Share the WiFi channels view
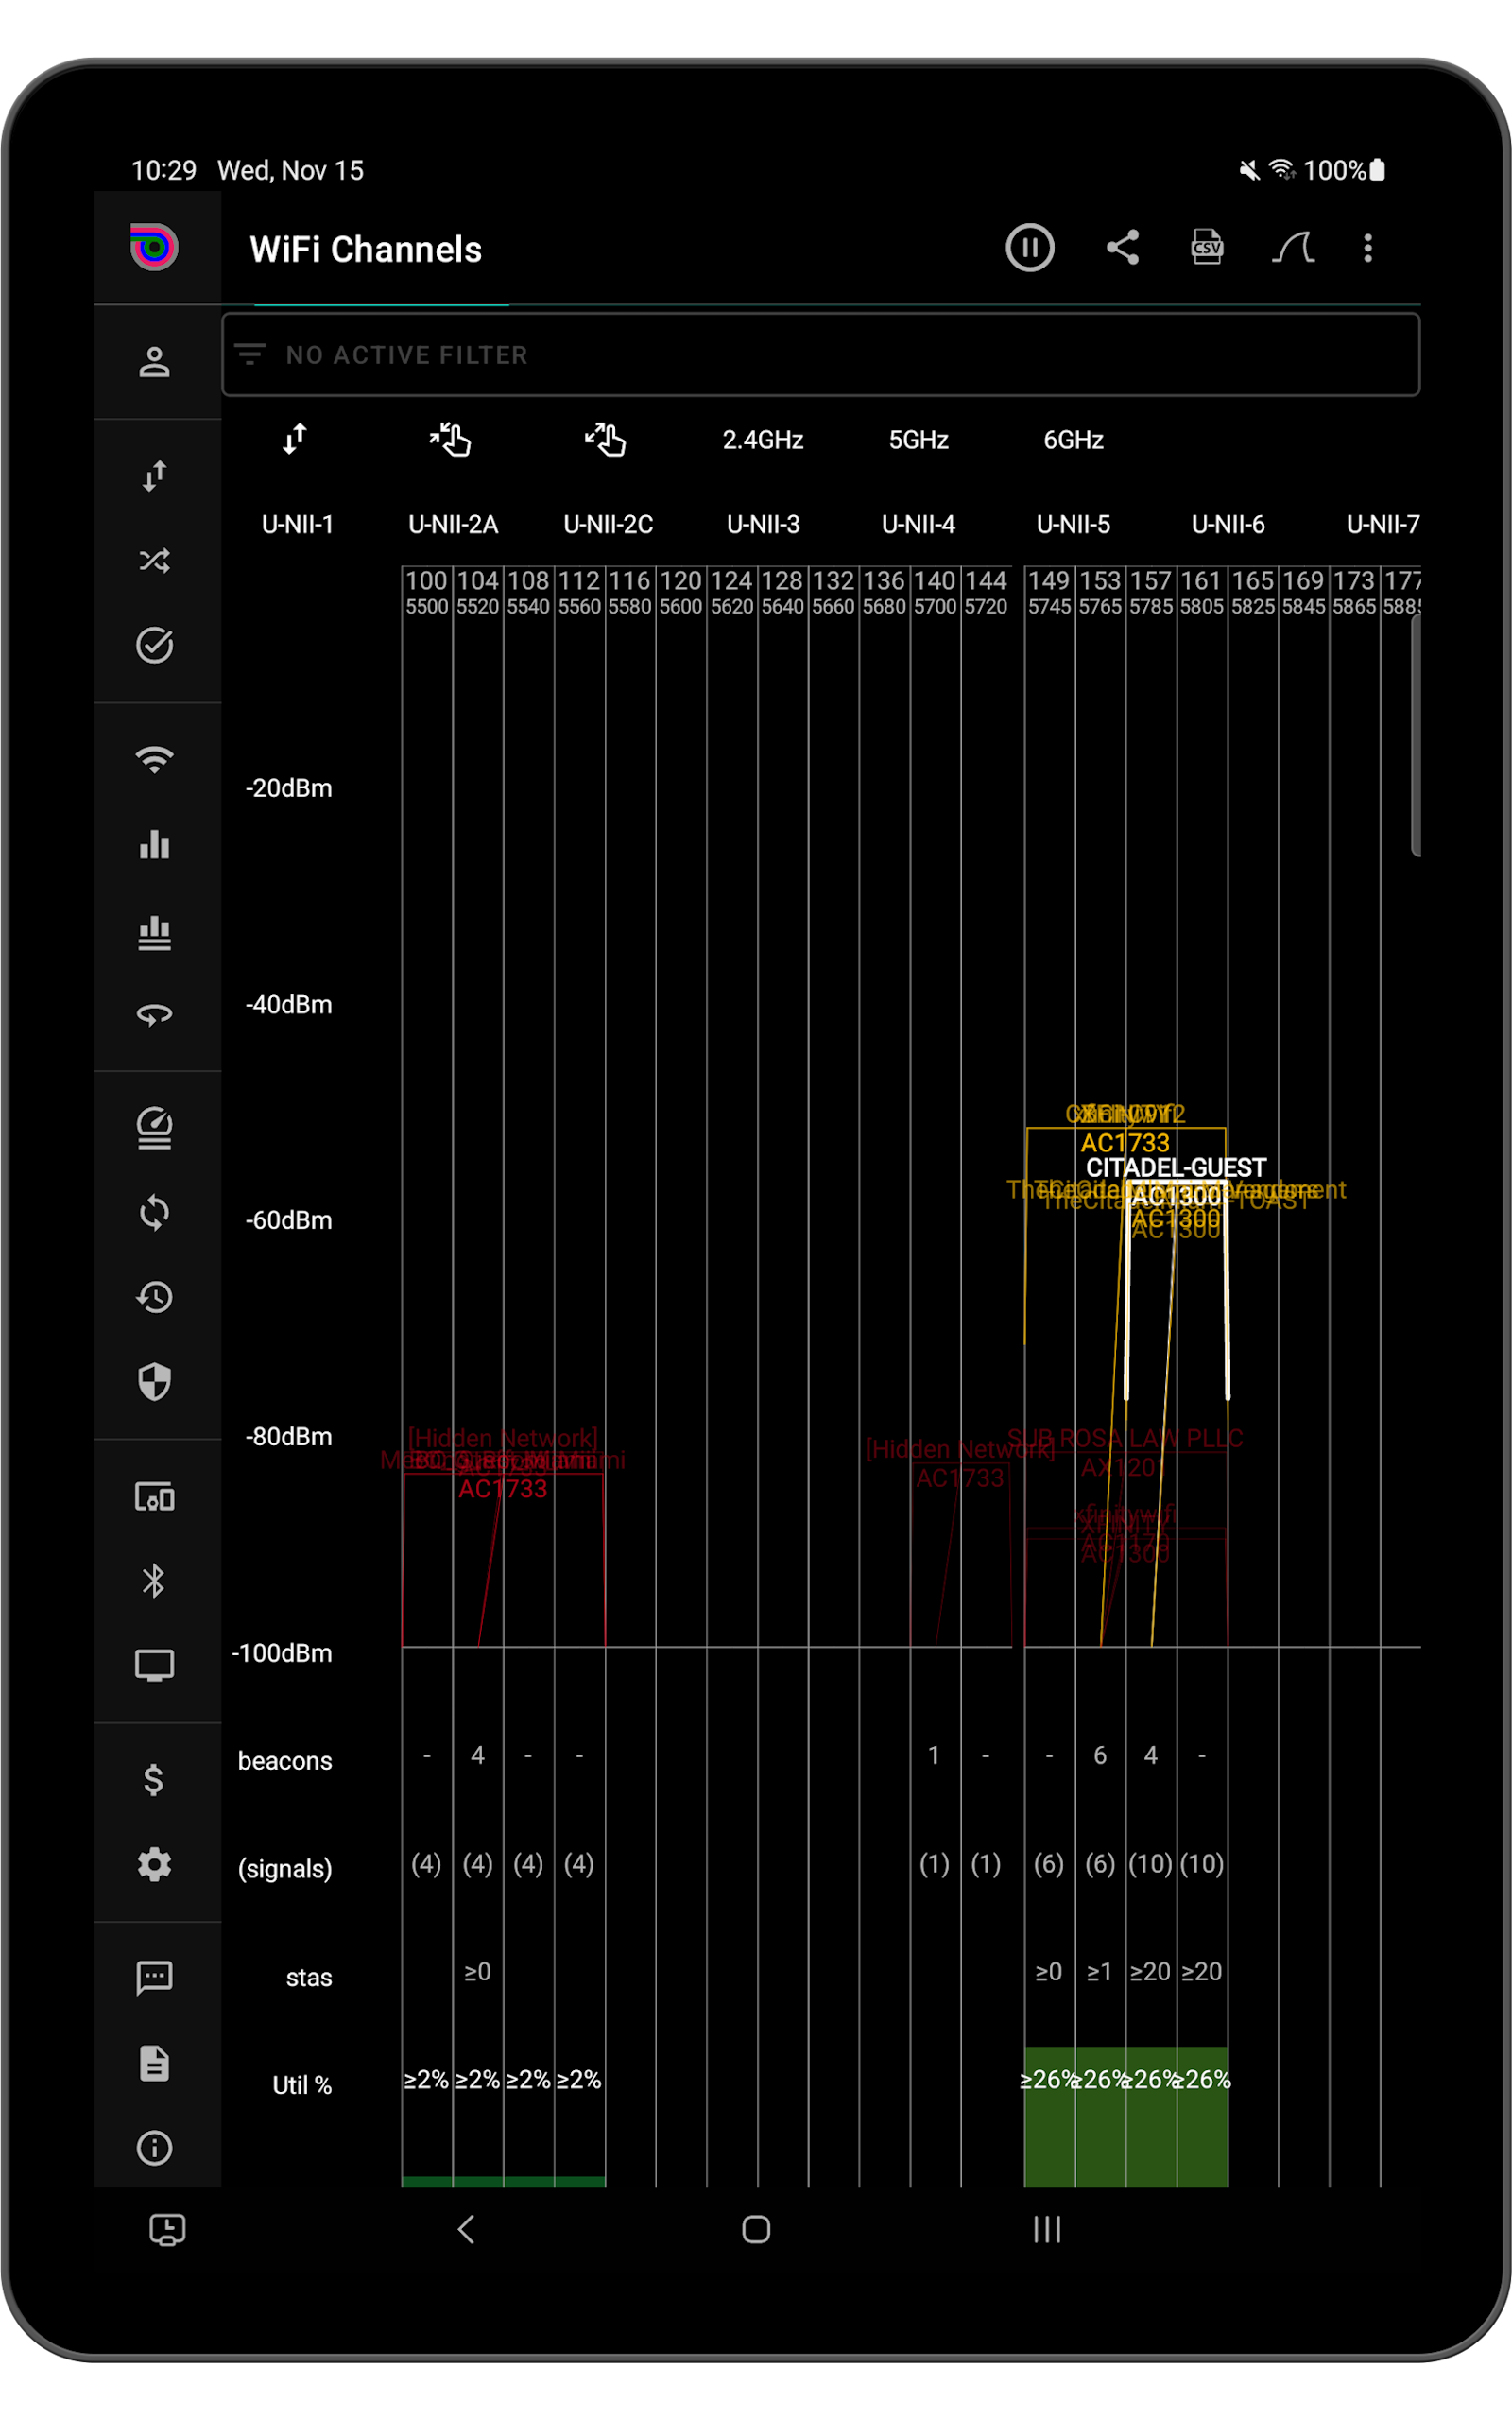The image size is (1512, 2420). 1122,248
